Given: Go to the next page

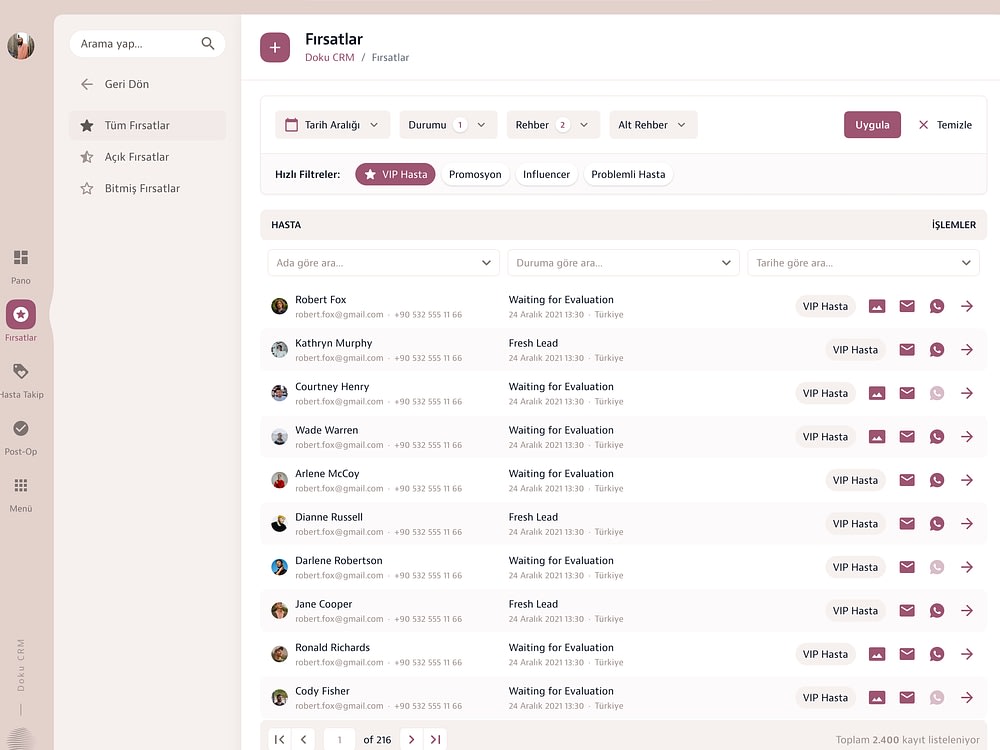Looking at the screenshot, I should pos(411,739).
